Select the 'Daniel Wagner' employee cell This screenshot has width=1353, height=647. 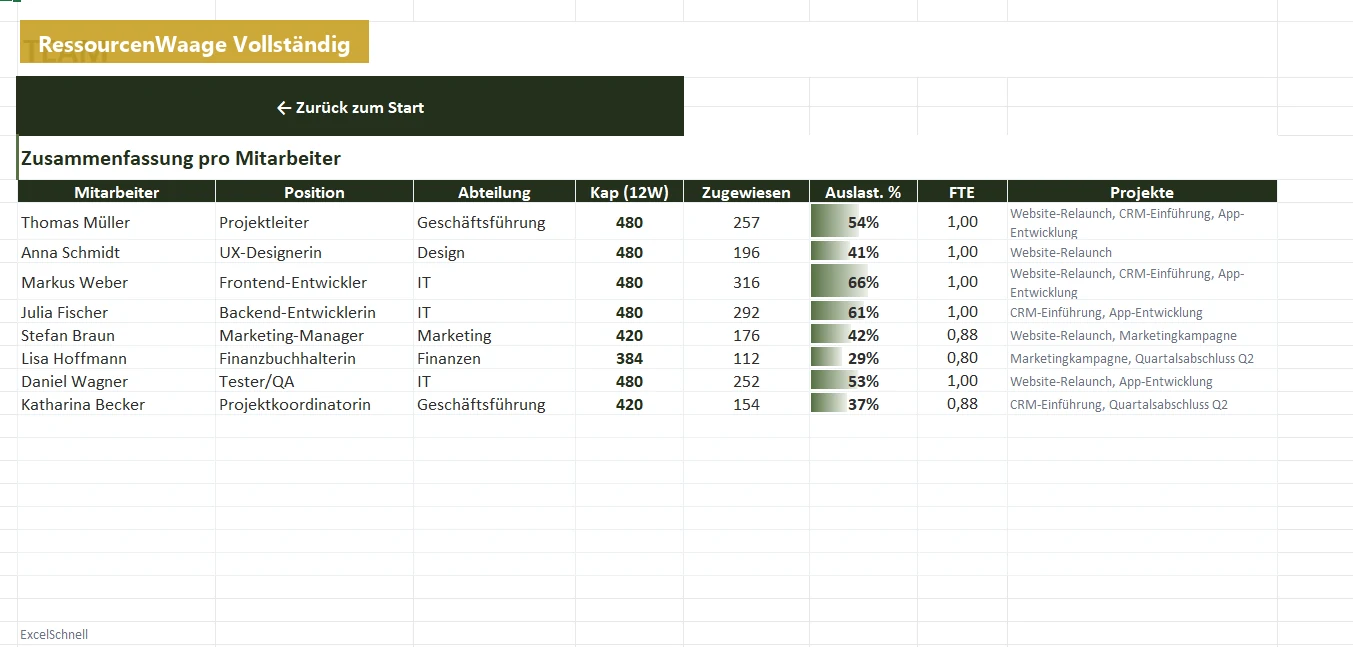(x=117, y=381)
